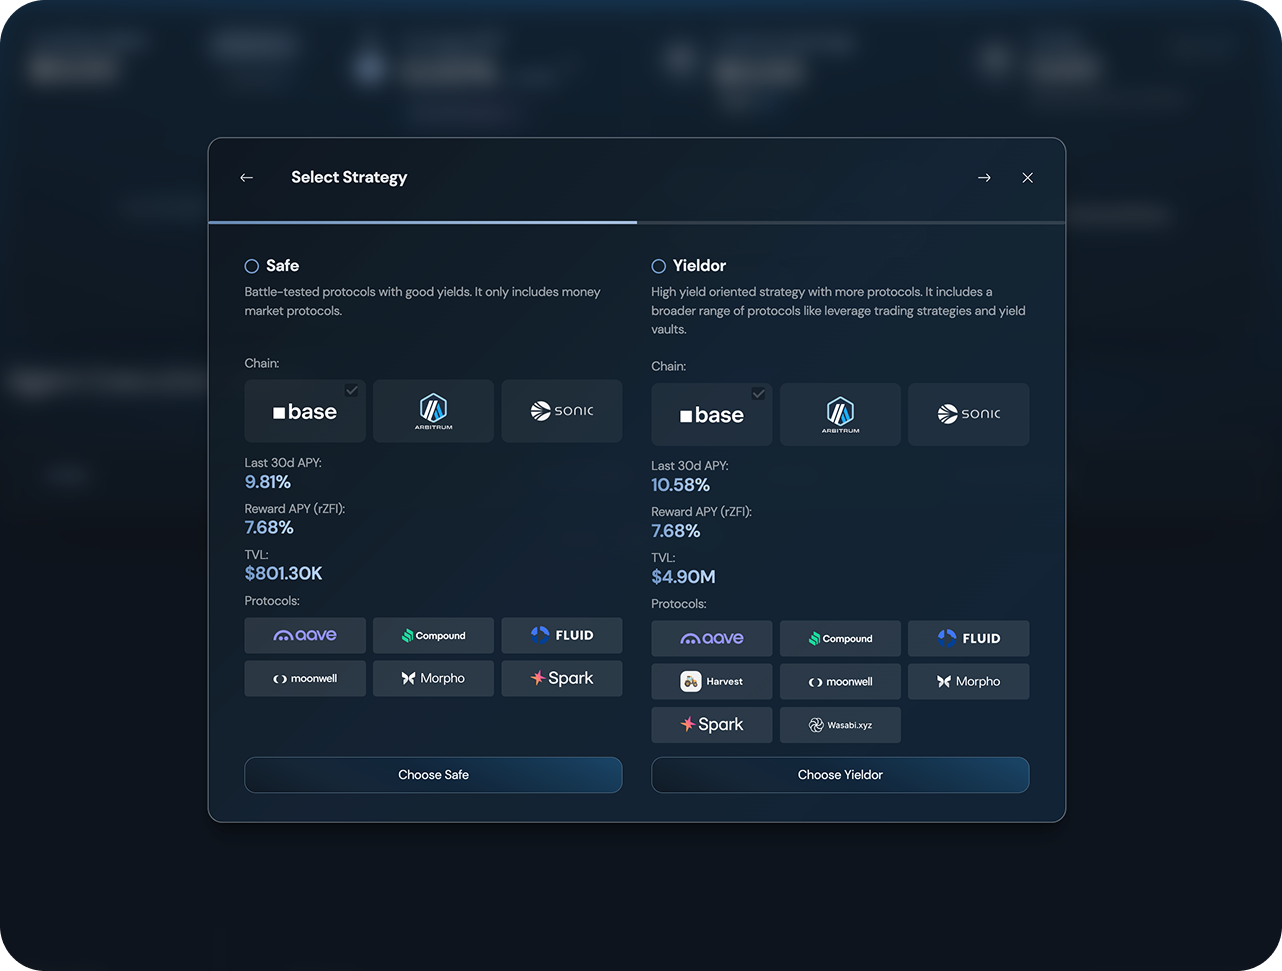The width and height of the screenshot is (1282, 971).
Task: Go back with the left arrow
Action: click(x=246, y=178)
